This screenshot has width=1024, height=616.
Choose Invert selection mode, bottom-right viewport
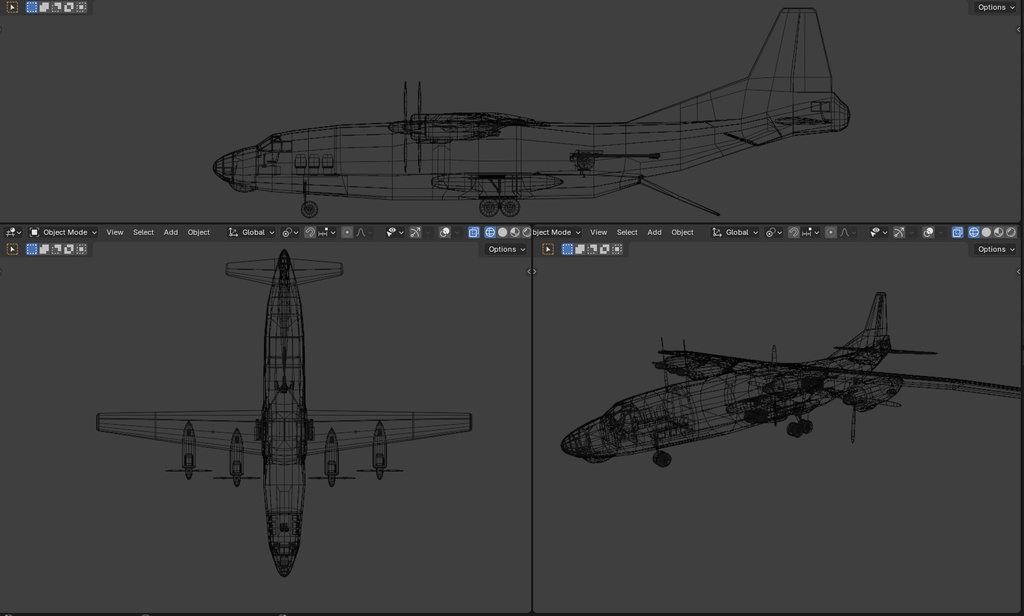(605, 249)
